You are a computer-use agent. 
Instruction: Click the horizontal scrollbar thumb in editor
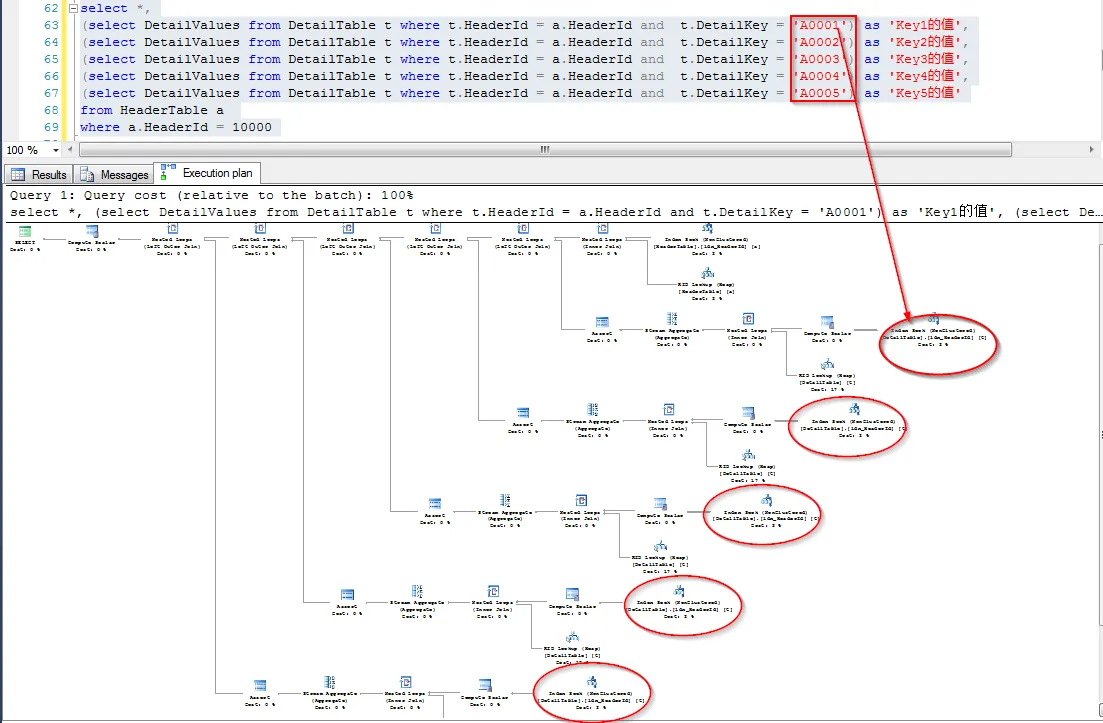point(545,150)
